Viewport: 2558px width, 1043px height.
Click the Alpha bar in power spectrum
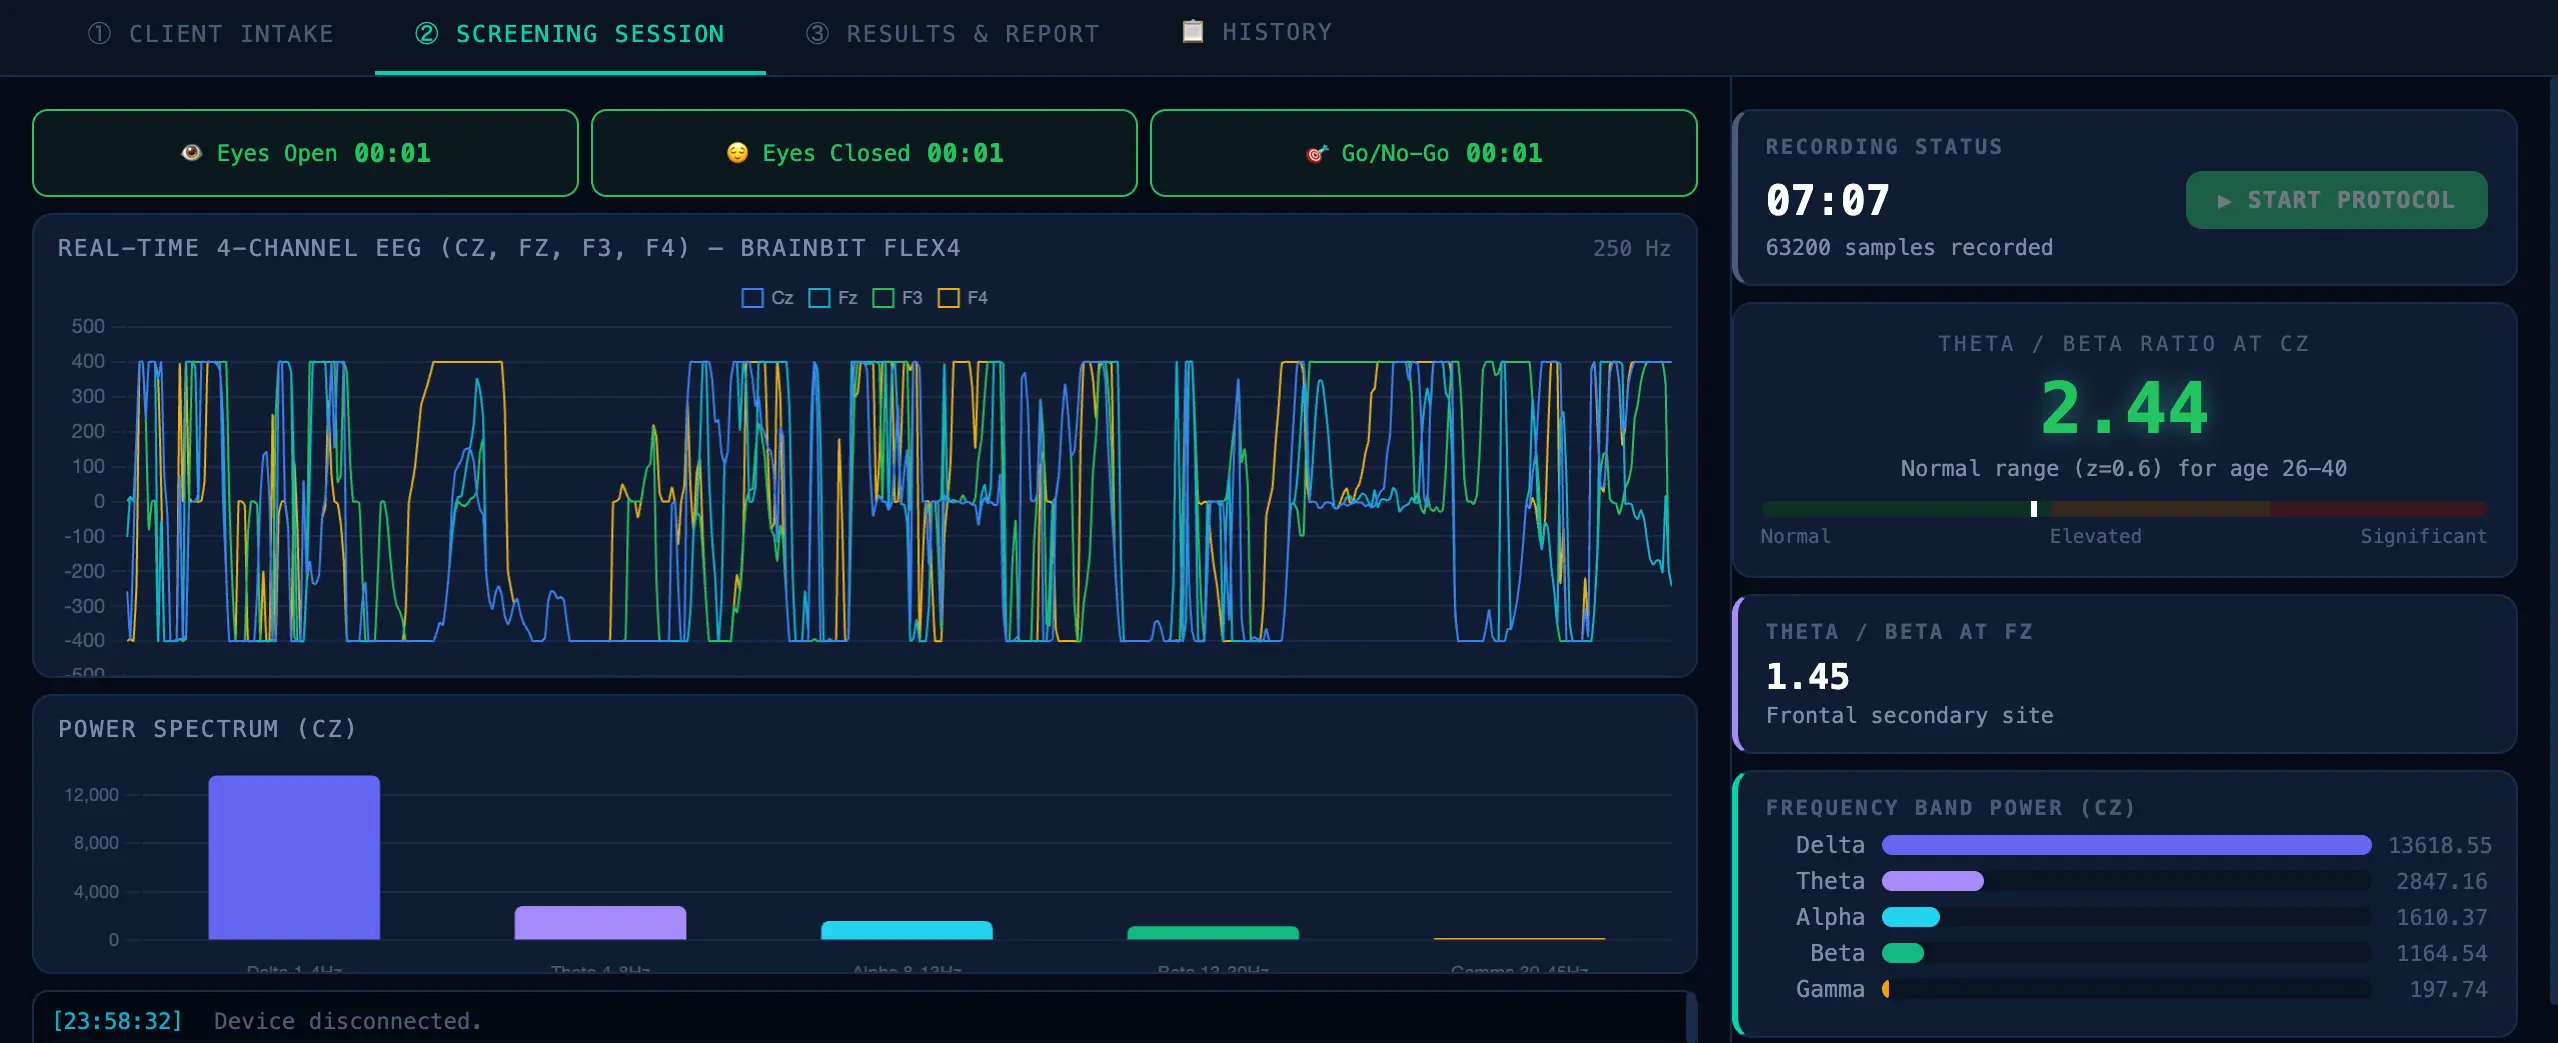pos(906,930)
